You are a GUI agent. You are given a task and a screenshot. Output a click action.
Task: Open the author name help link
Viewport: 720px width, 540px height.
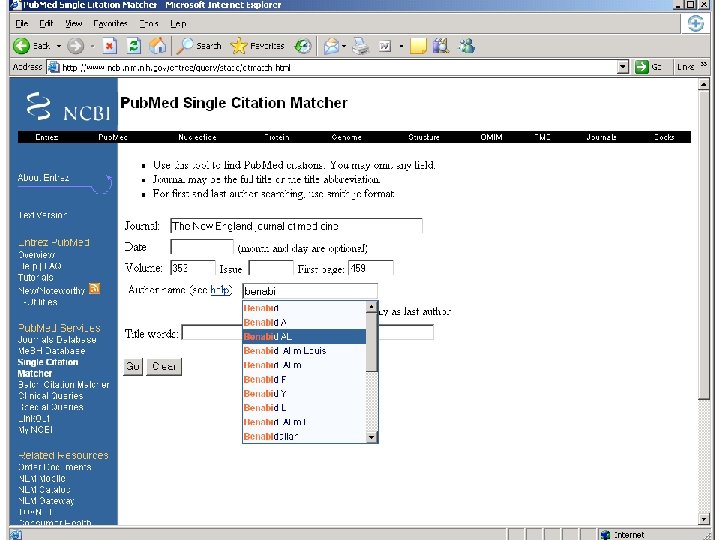click(x=220, y=290)
